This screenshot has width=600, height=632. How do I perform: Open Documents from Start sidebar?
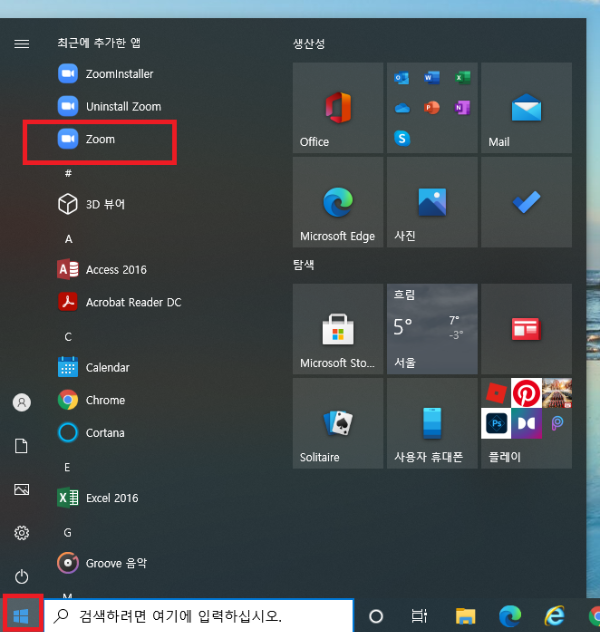[x=21, y=446]
